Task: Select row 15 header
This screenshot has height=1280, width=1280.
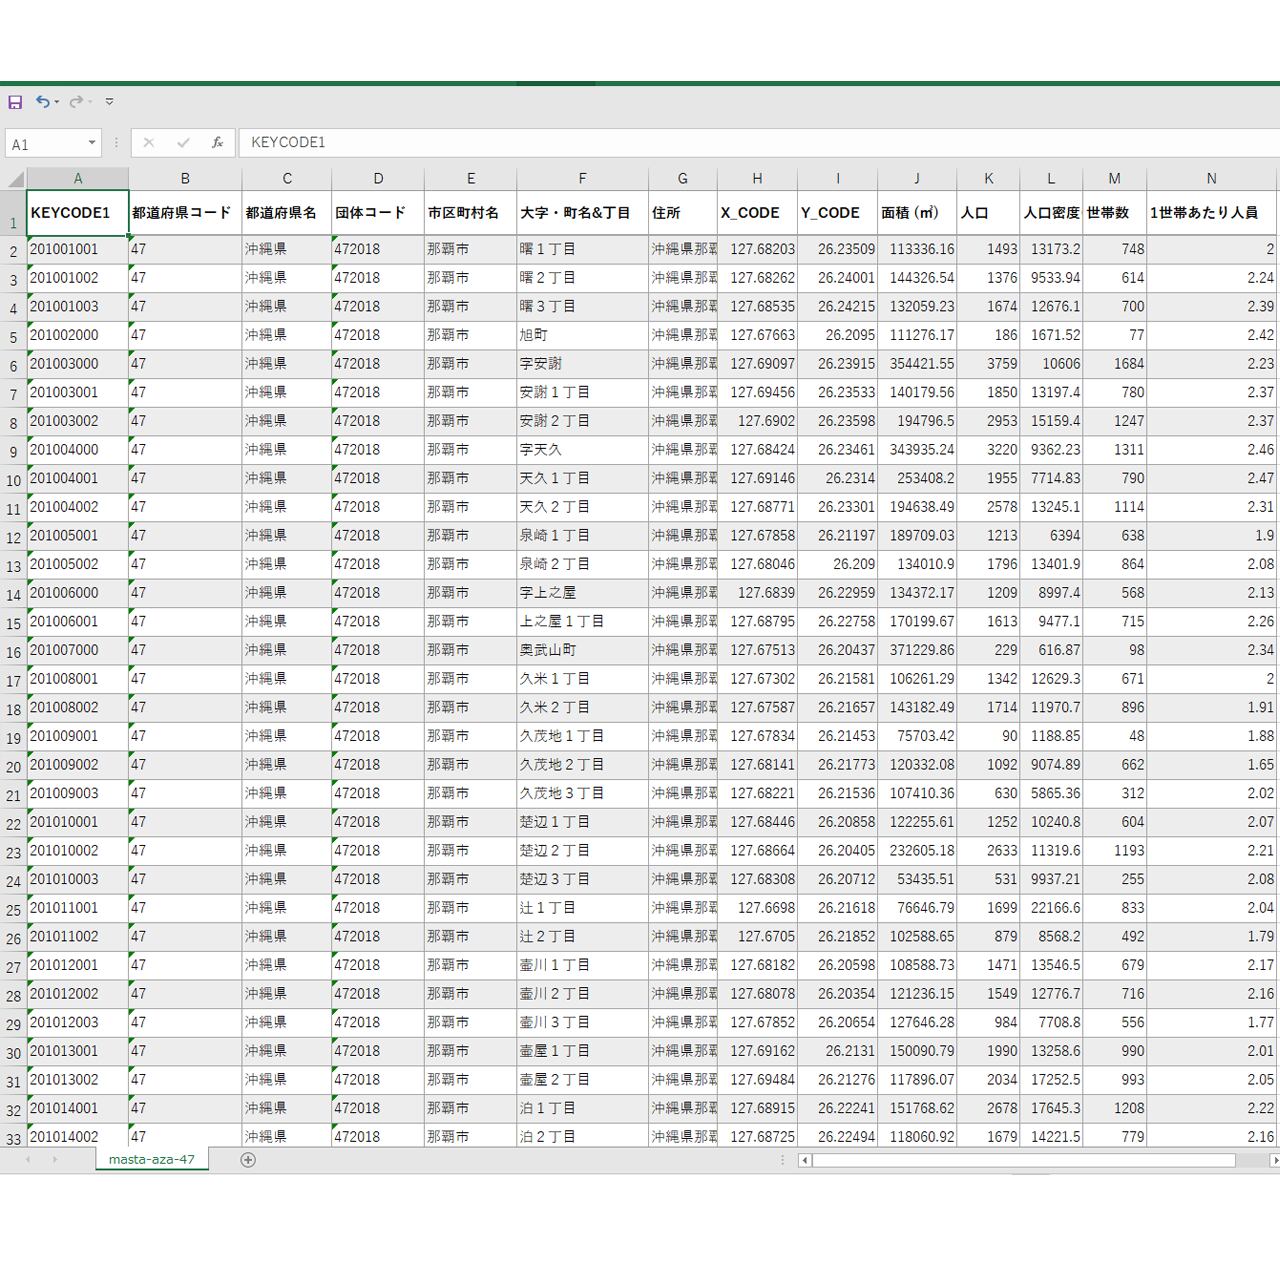Action: pyautogui.click(x=13, y=624)
